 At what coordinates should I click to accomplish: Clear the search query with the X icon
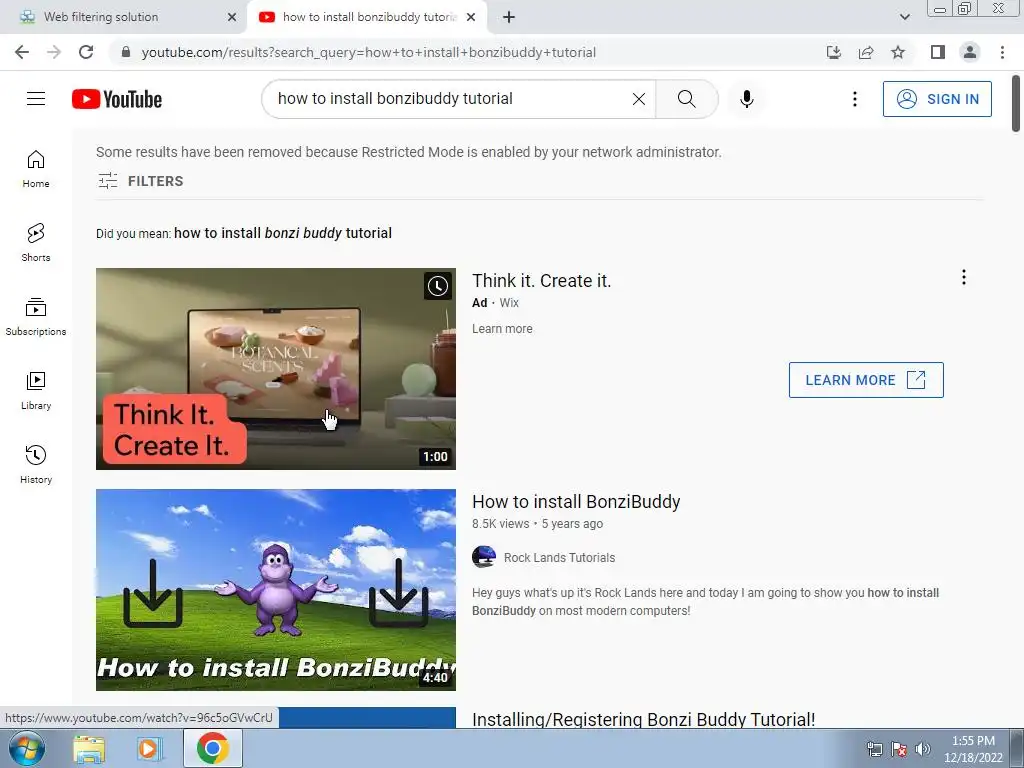tap(639, 99)
